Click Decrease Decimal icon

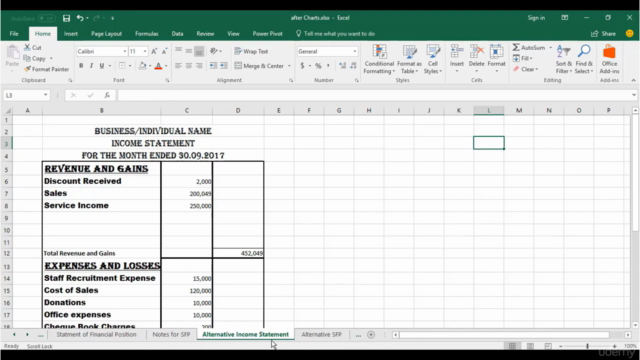coord(353,66)
